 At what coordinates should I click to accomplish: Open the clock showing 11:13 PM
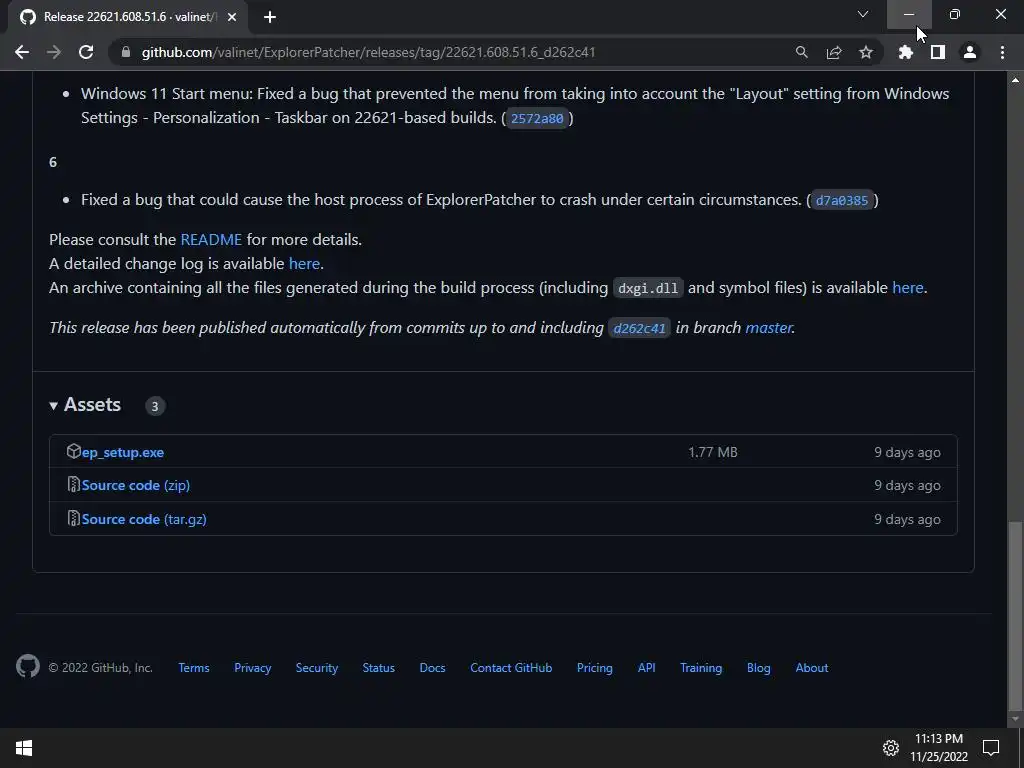939,748
